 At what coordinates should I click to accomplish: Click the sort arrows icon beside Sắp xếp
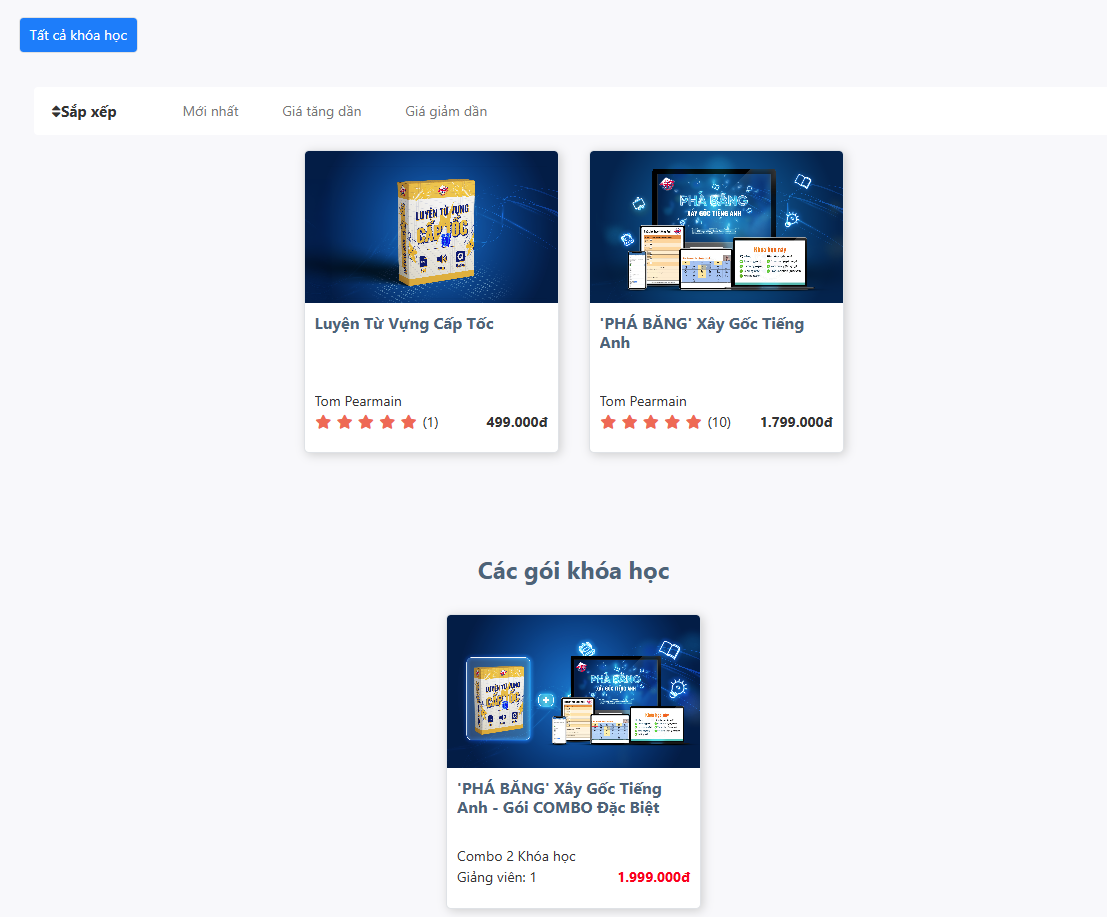(56, 112)
